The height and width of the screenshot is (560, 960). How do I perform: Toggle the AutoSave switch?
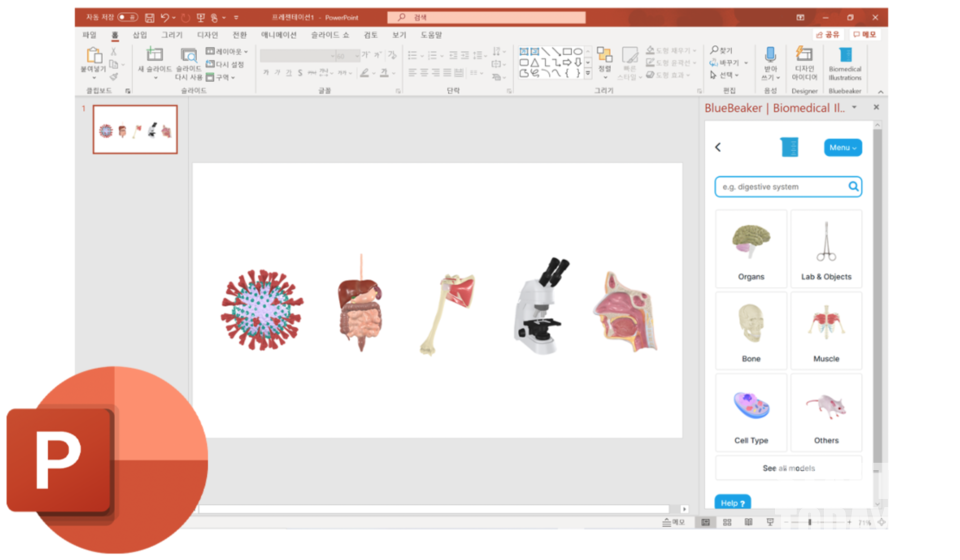pyautogui.click(x=127, y=17)
